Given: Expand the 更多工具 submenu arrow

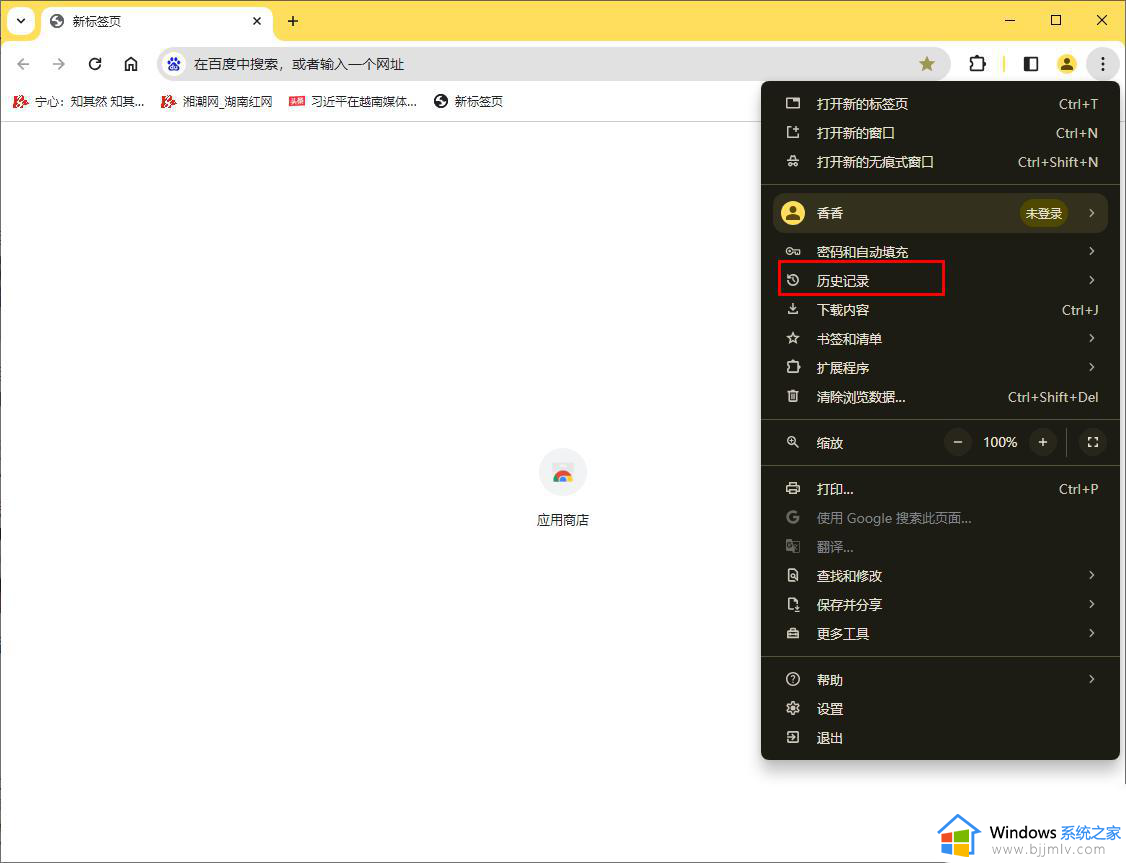Looking at the screenshot, I should pyautogui.click(x=1092, y=634).
